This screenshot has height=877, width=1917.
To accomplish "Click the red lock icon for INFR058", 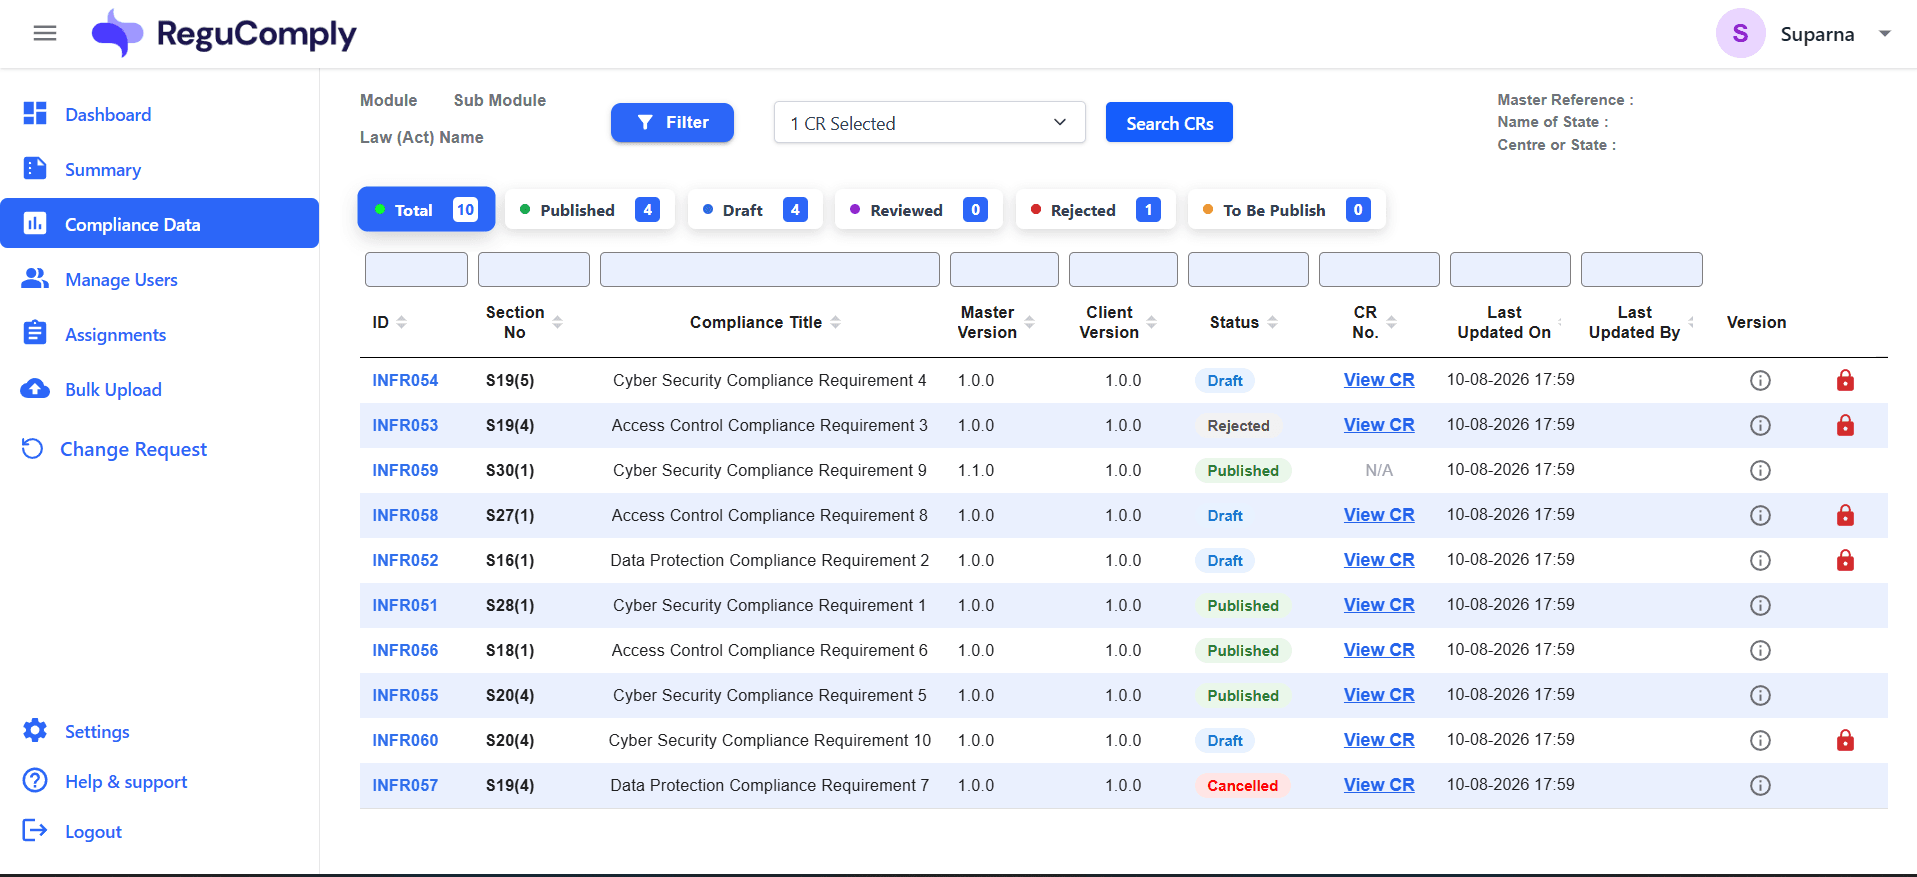I will point(1845,515).
